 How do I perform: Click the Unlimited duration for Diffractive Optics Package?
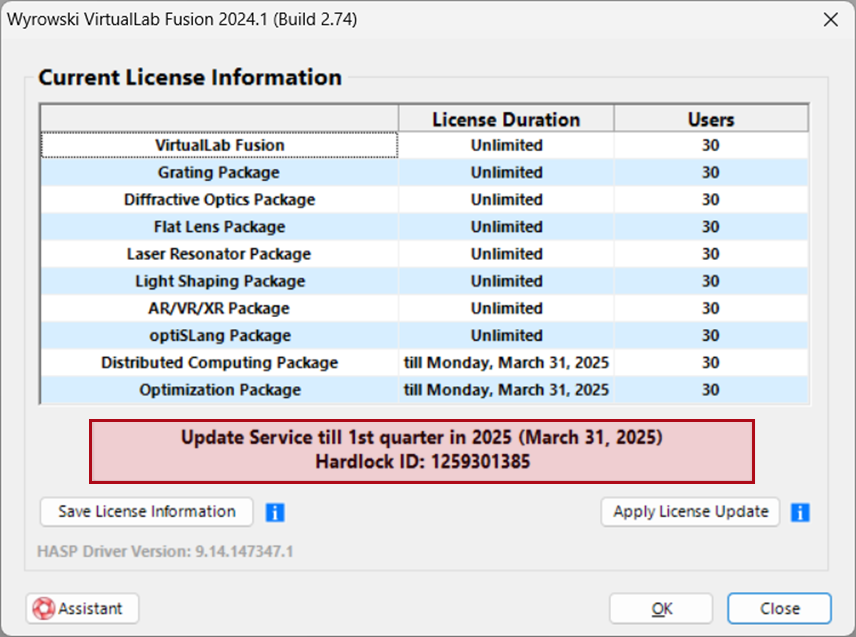[507, 200]
